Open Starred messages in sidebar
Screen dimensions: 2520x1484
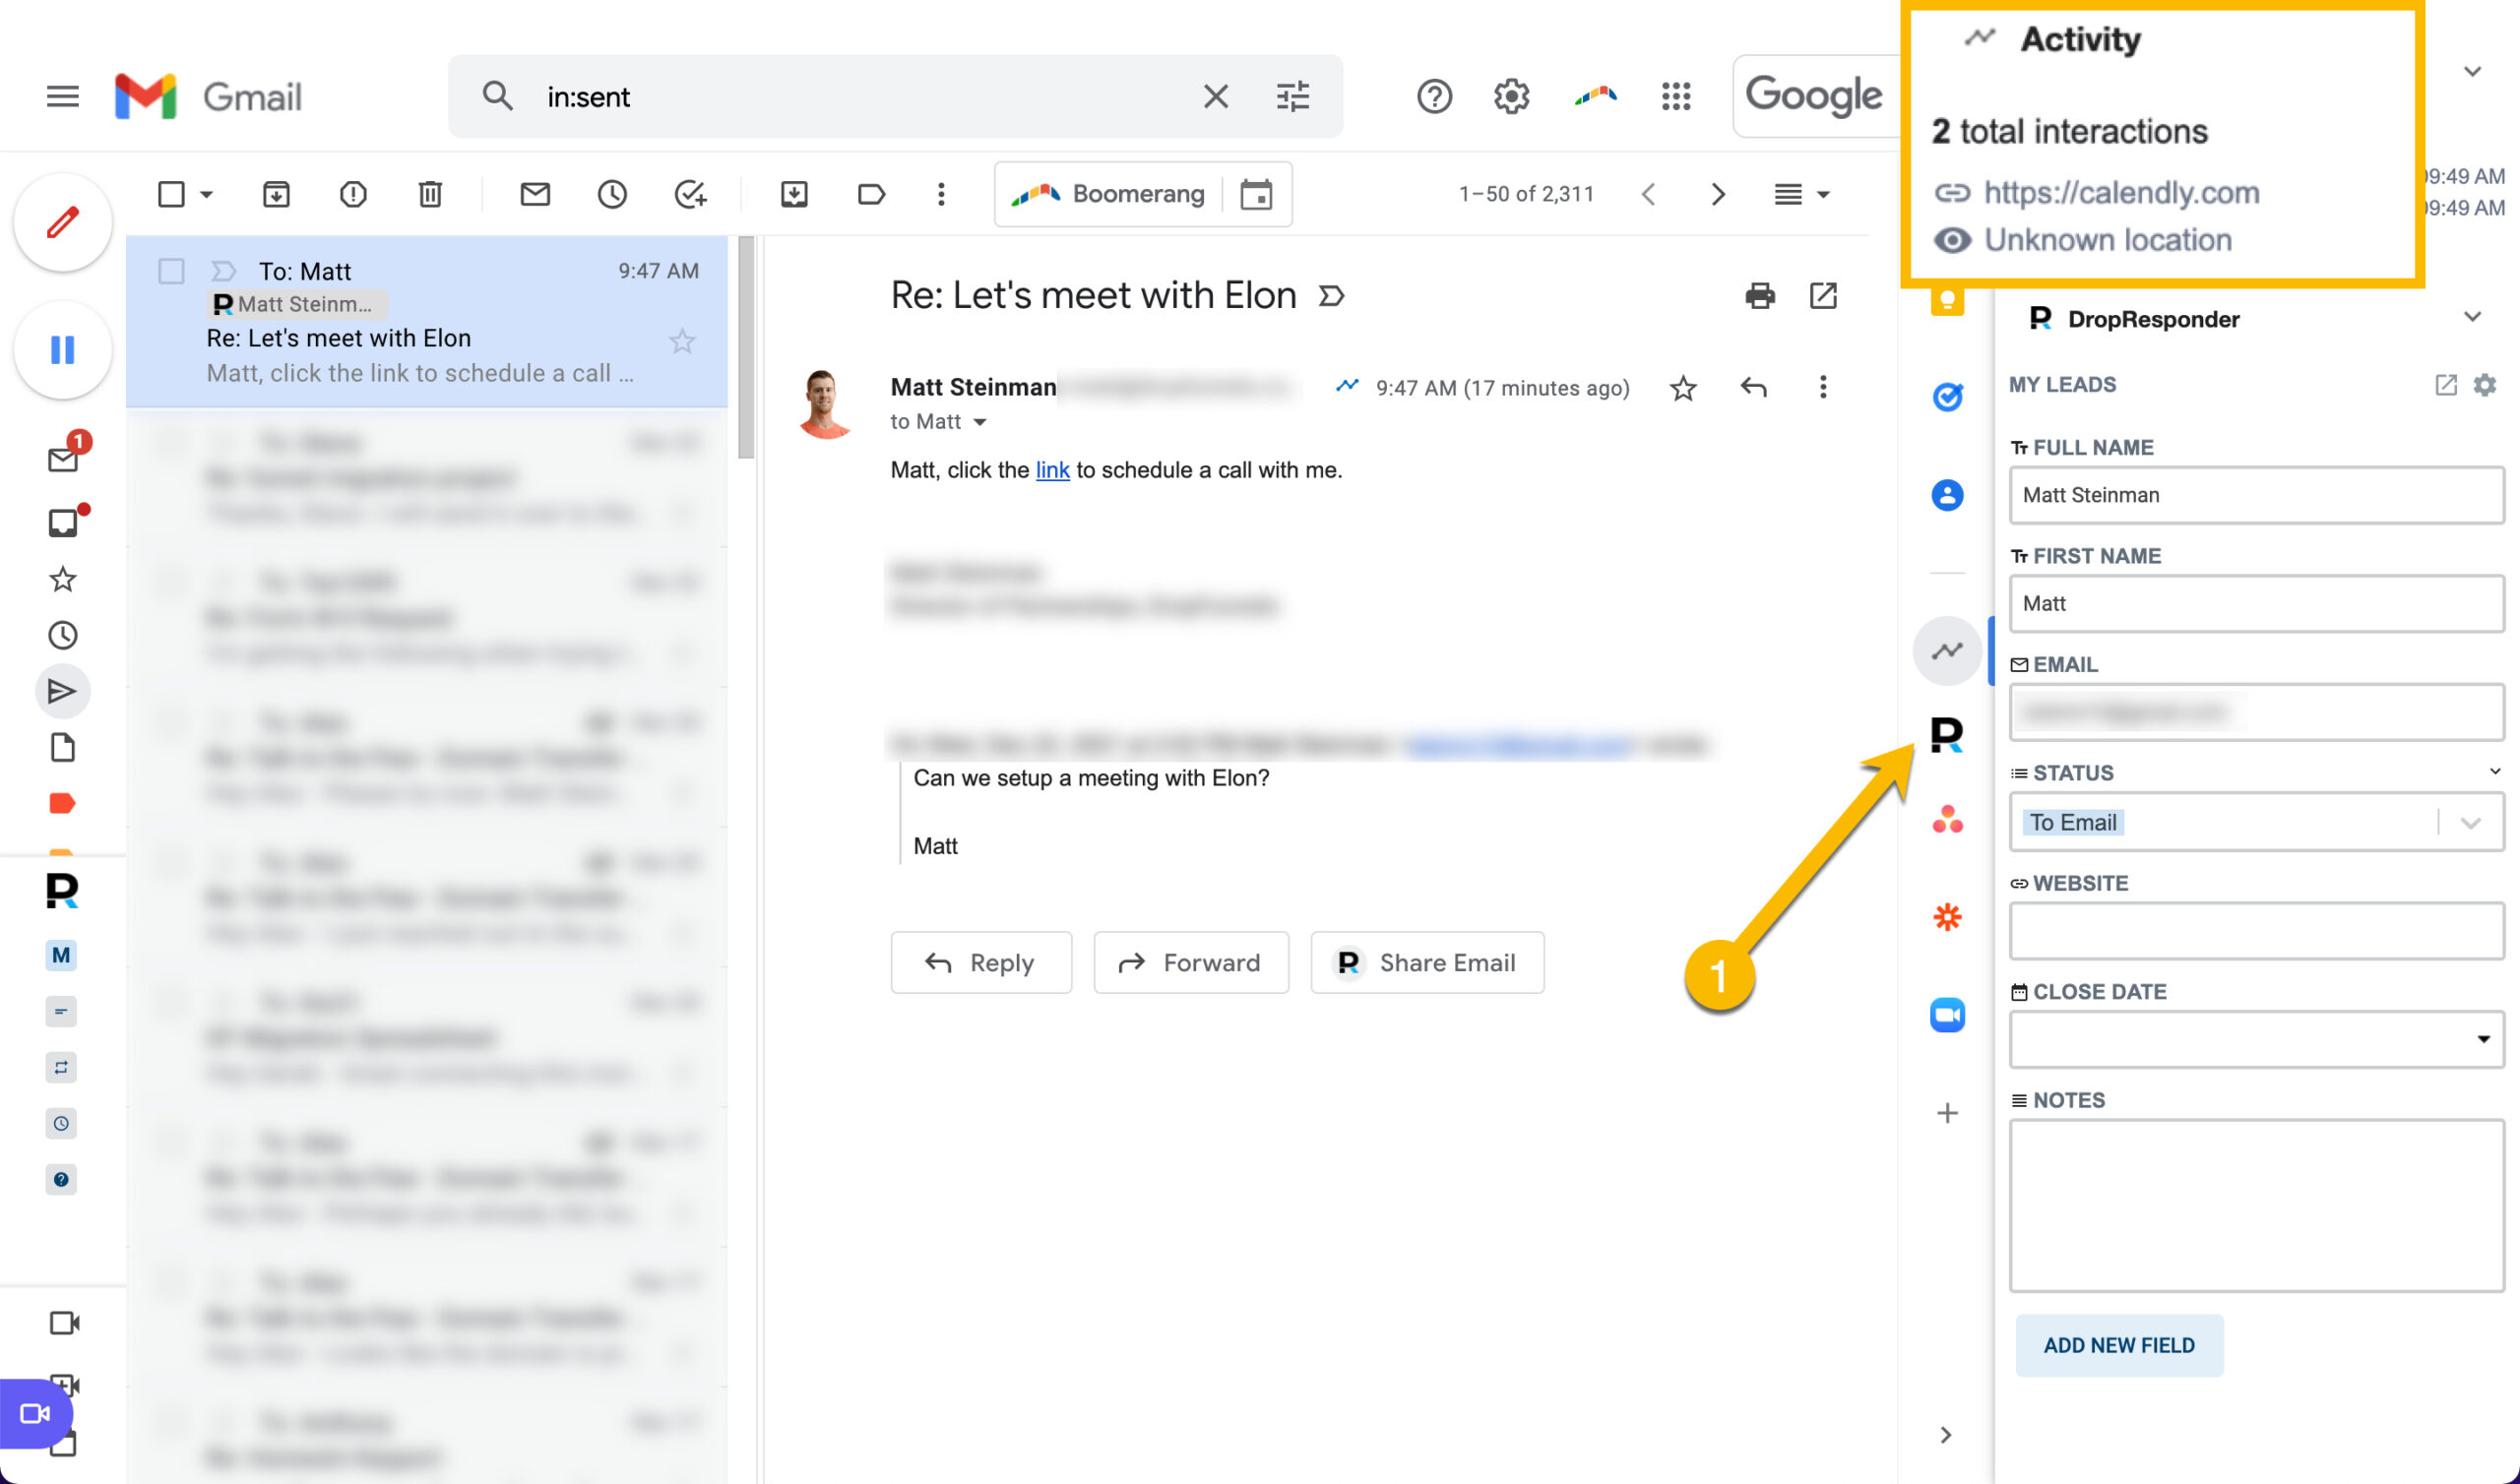click(63, 579)
